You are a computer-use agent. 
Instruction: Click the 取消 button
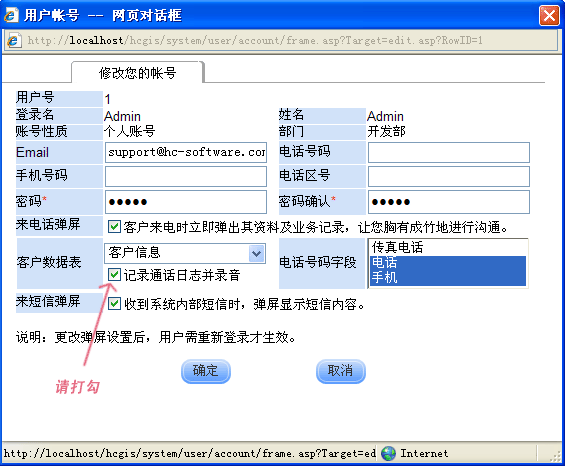pyautogui.click(x=341, y=371)
